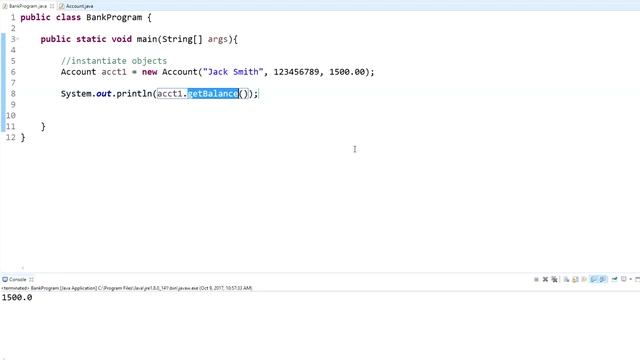This screenshot has height=360, width=640.
Task: Click the terminated launch description line
Action: (x=127, y=288)
